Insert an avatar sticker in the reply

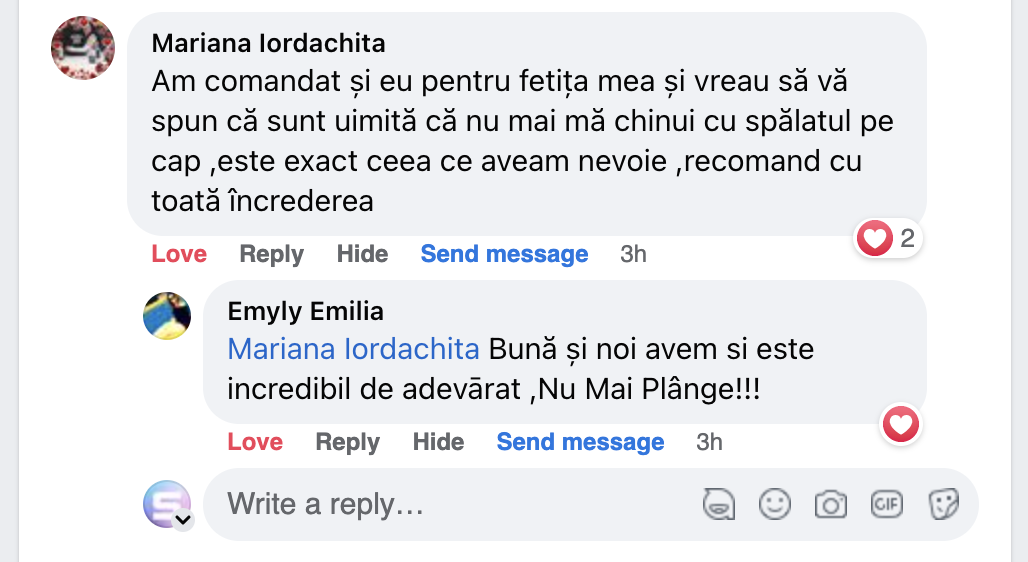[x=719, y=504]
